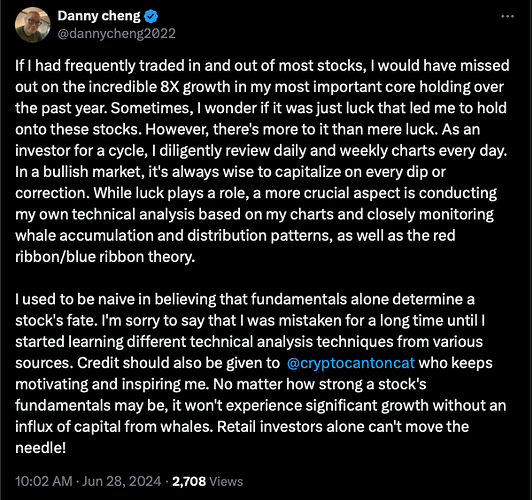Open Danny cheng's profile picture
This screenshot has width=532, height=500.
click(x=33, y=25)
